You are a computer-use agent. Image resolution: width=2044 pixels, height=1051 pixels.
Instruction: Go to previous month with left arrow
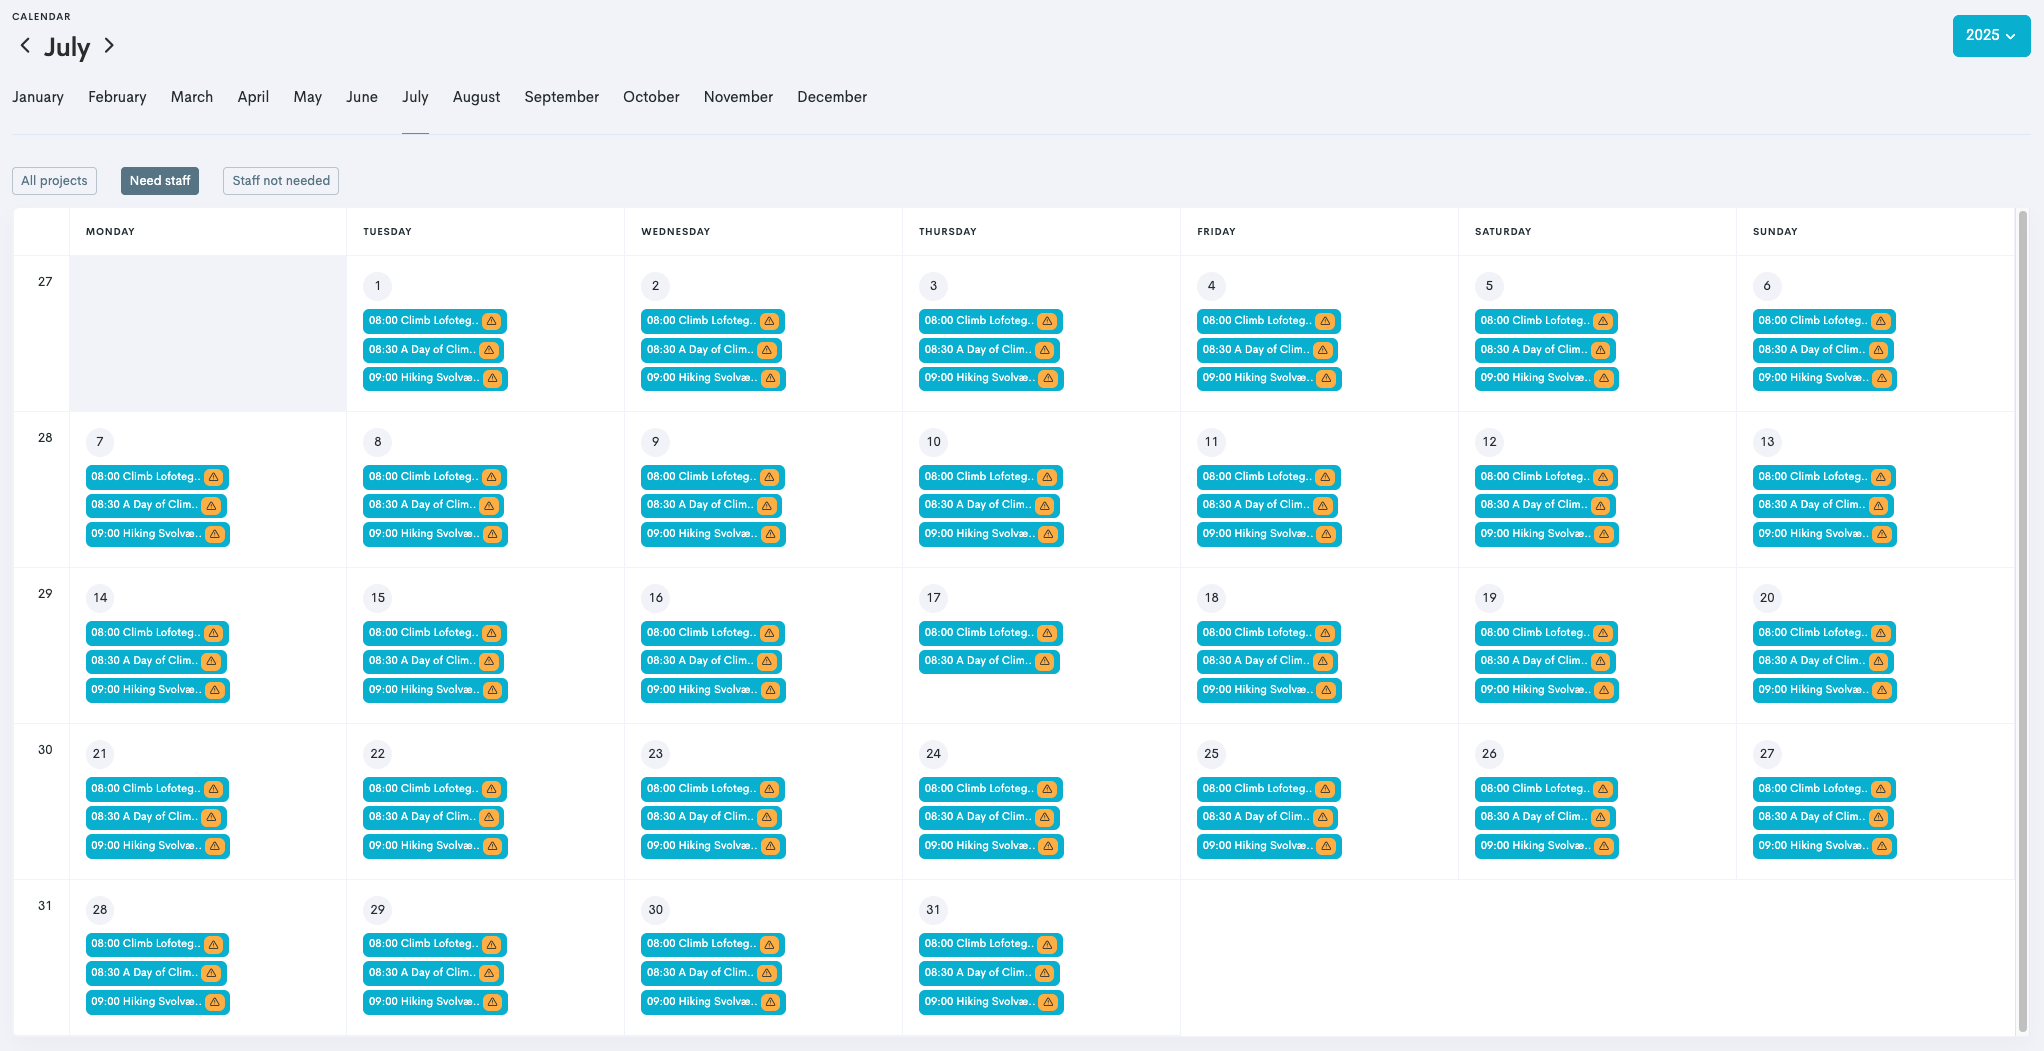[x=25, y=46]
